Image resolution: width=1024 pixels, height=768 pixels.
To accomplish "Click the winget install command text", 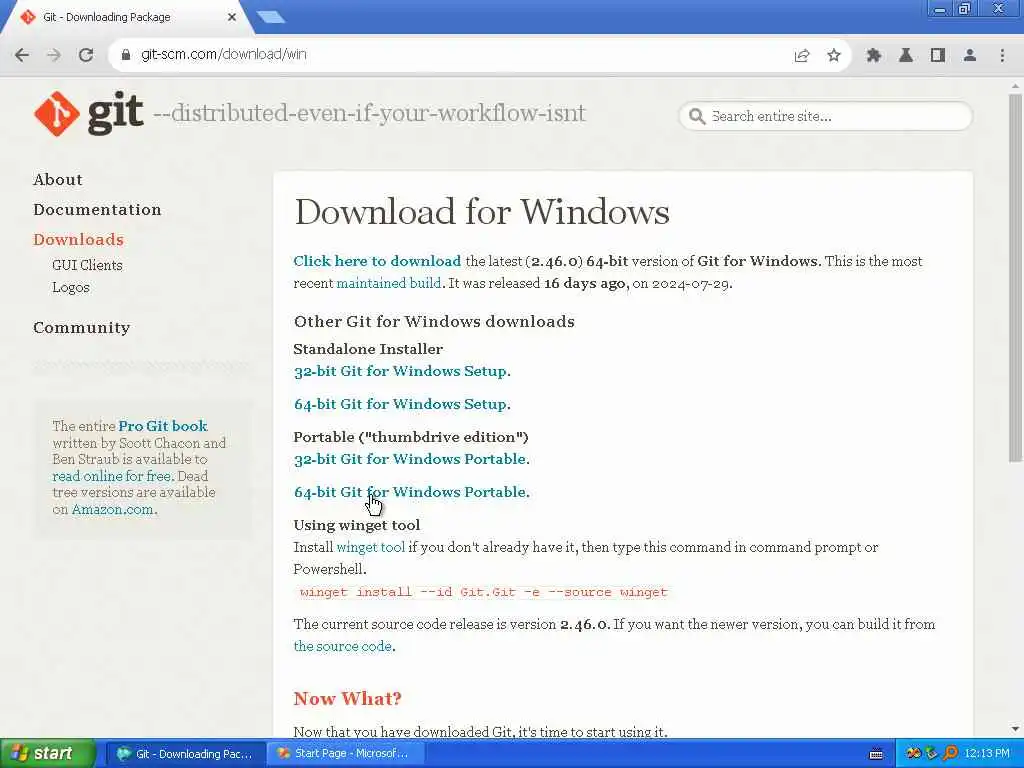I will 483,592.
